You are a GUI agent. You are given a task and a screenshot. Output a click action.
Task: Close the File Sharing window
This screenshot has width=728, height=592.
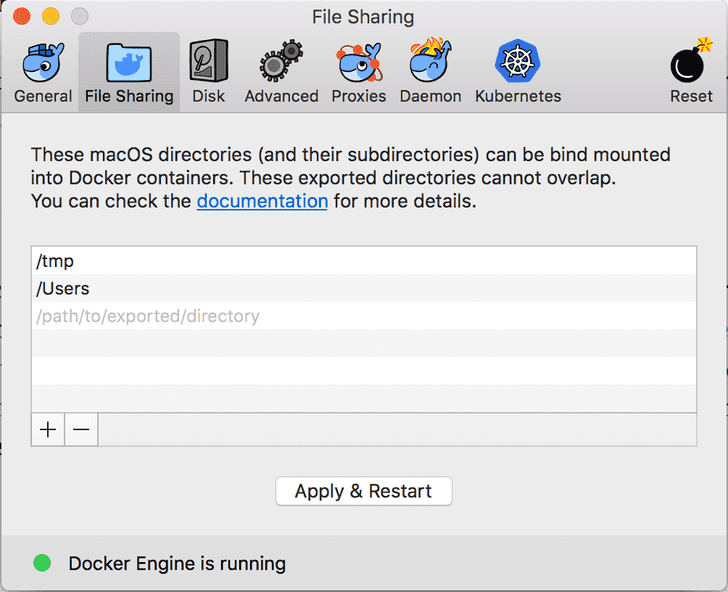tap(21, 17)
